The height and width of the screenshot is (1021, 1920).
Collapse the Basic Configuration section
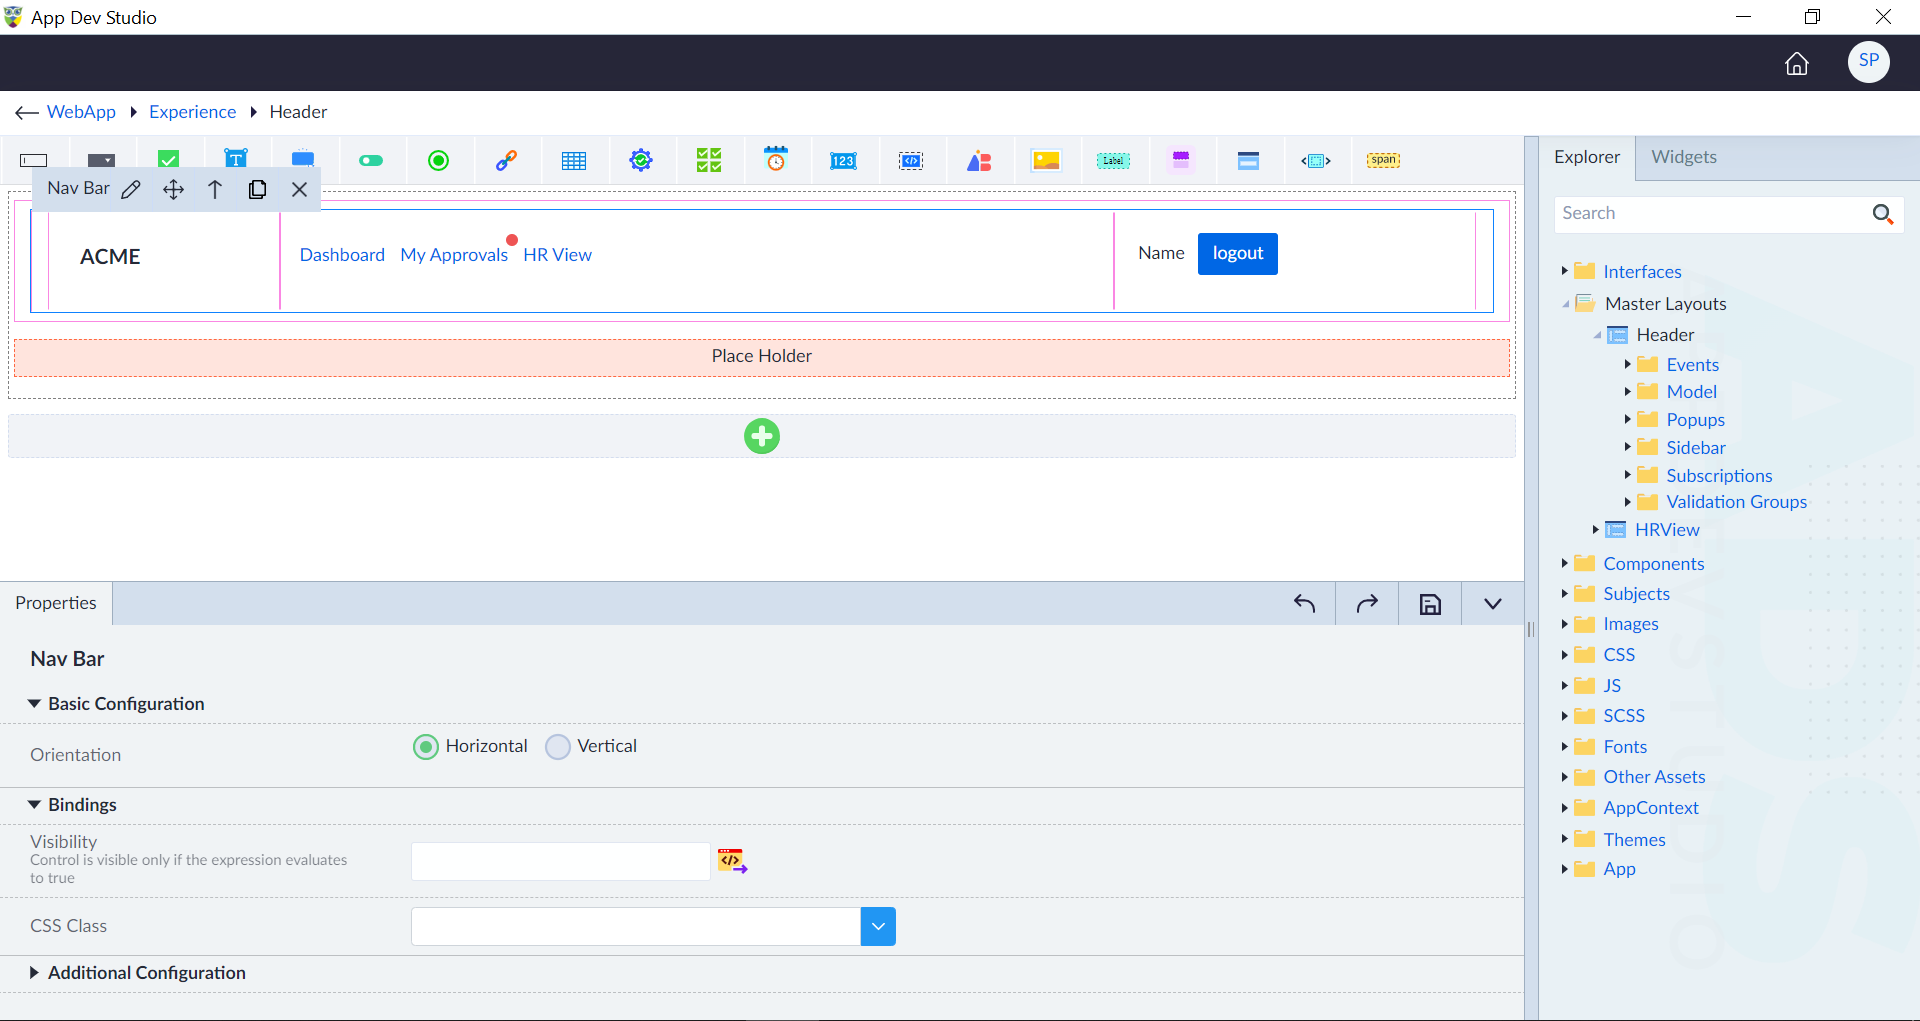point(34,704)
